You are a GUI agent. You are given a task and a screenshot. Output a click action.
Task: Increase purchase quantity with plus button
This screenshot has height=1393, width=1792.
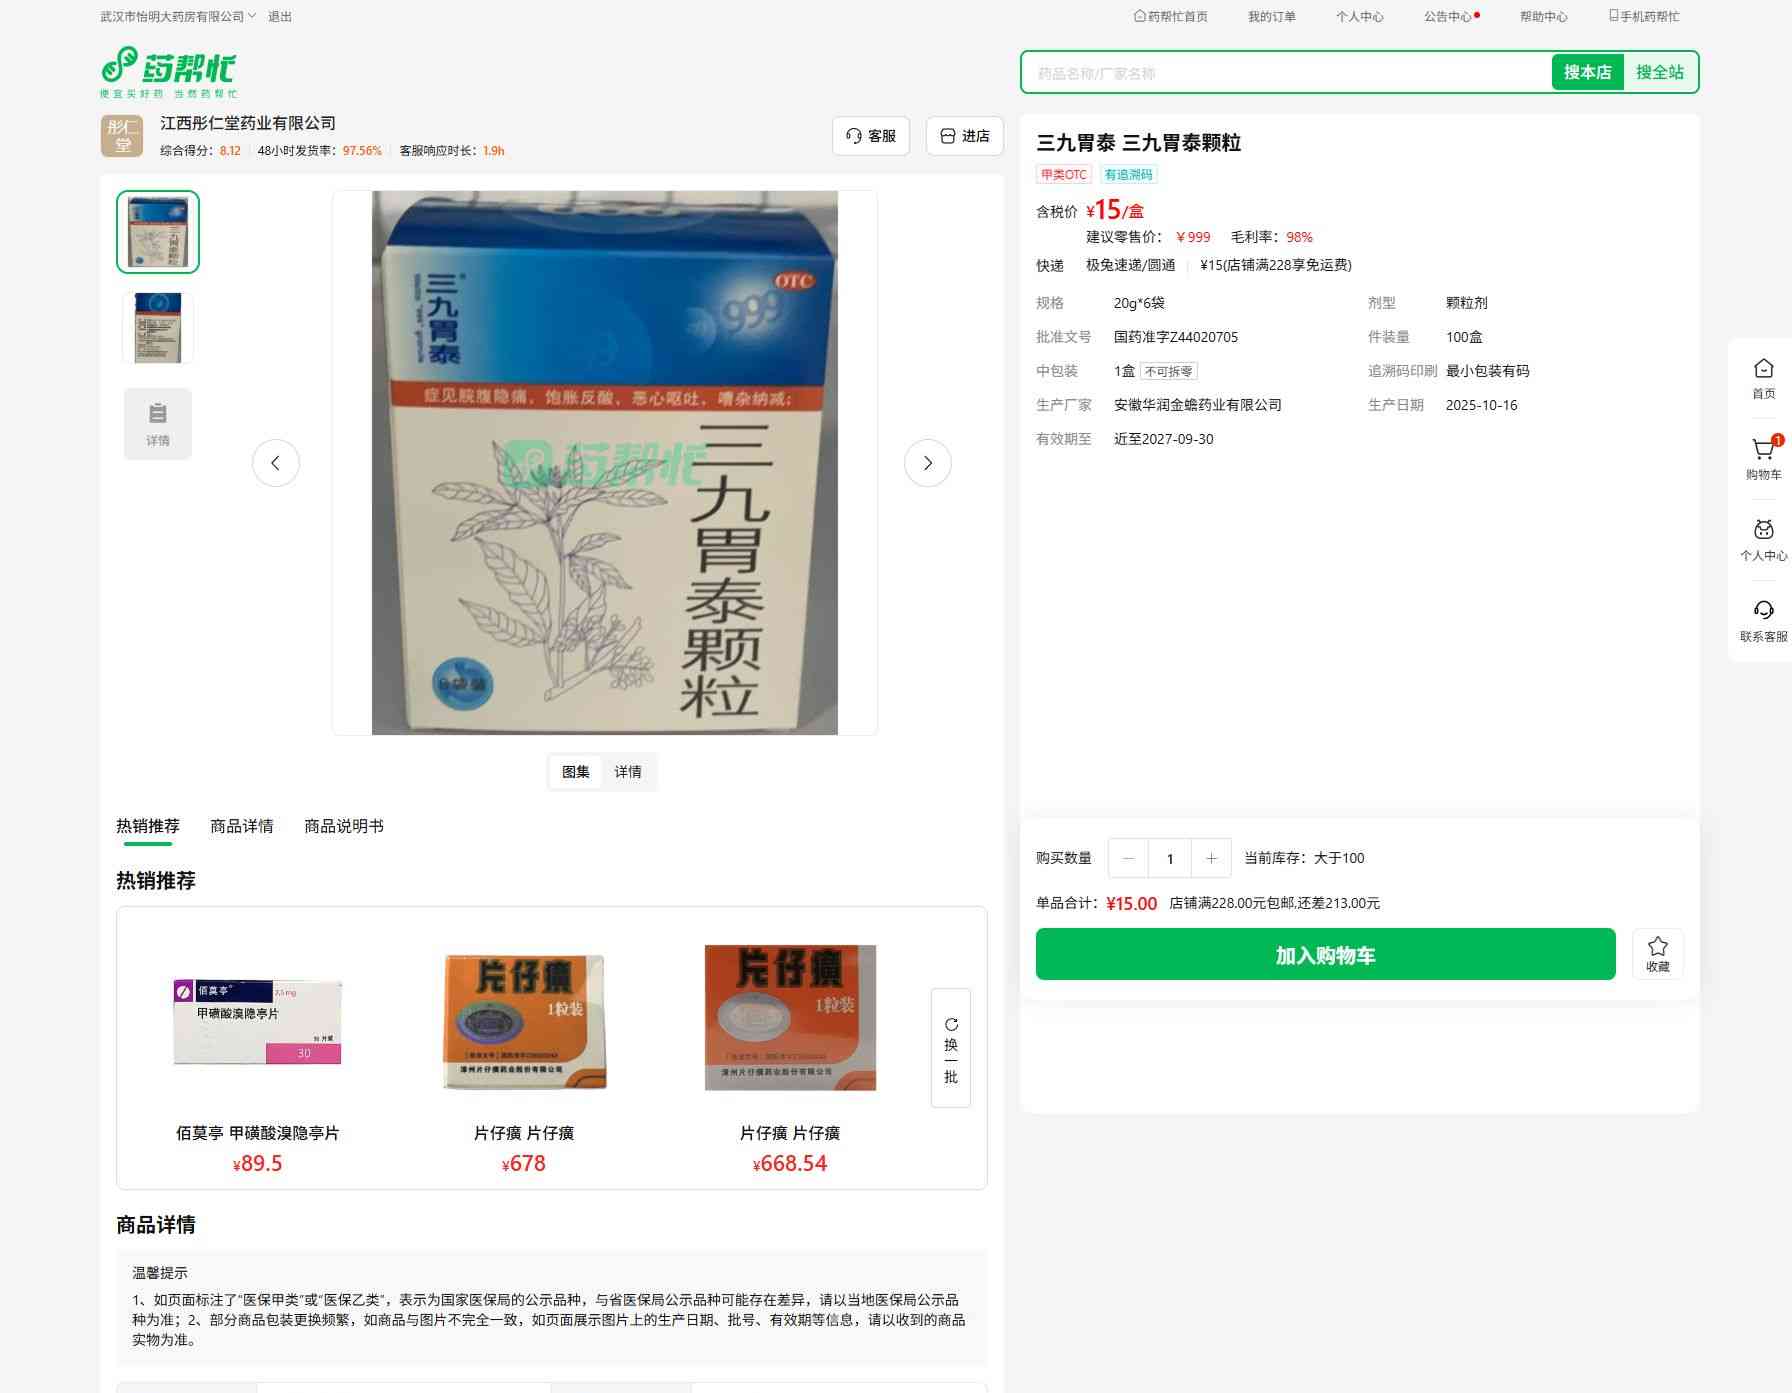[1211, 858]
